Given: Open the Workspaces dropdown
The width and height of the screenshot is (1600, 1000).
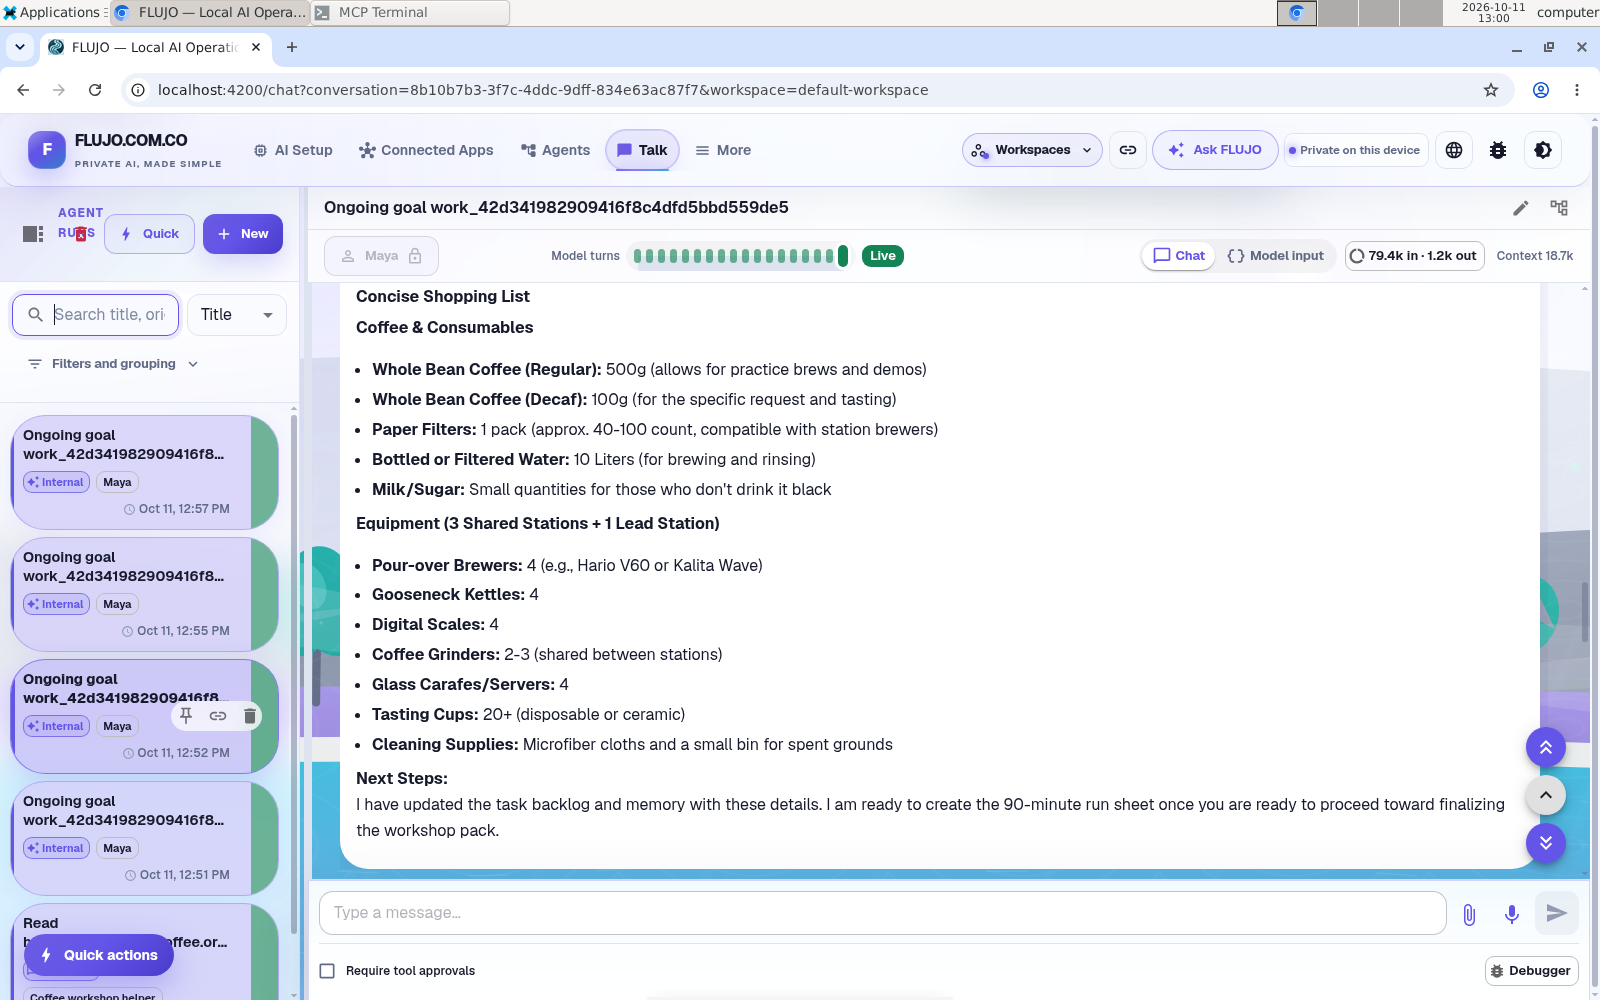Looking at the screenshot, I should coord(1033,150).
